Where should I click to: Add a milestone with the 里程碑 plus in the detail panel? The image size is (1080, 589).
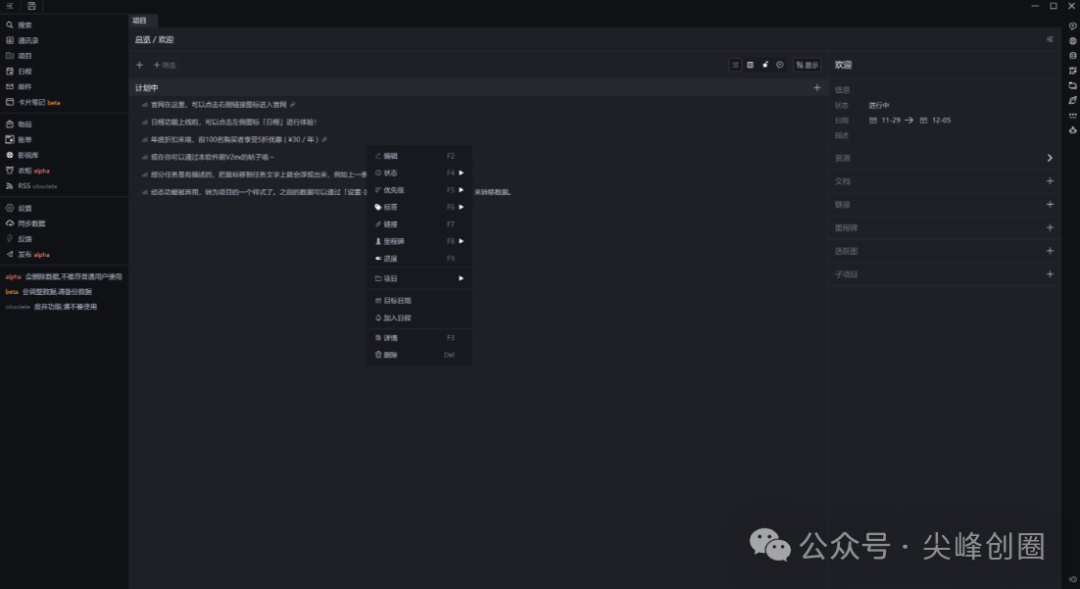1050,227
